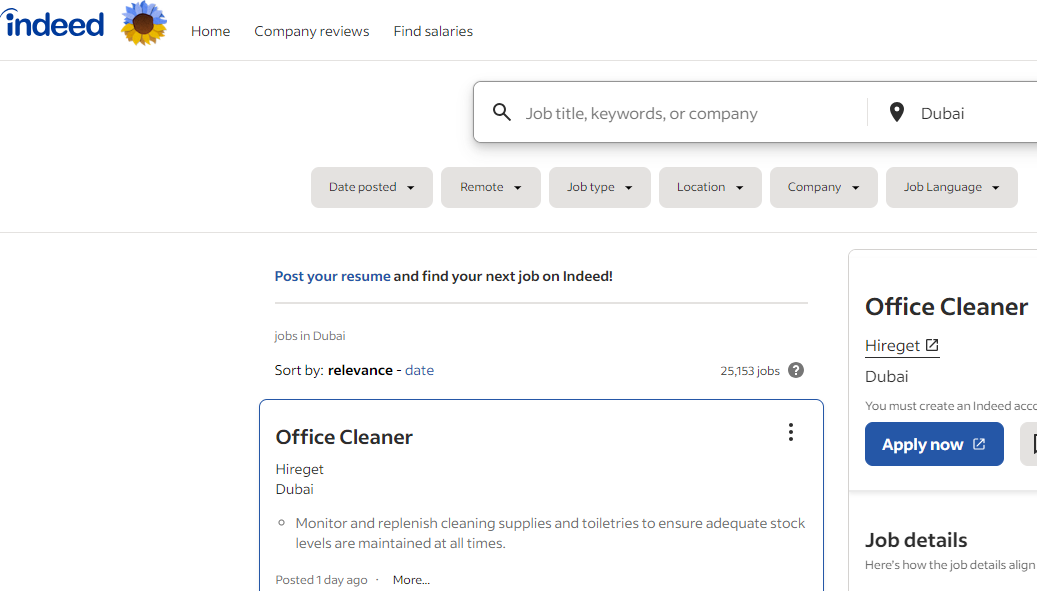
Task: Click the save job icon beside Apply now
Action: 1030,444
